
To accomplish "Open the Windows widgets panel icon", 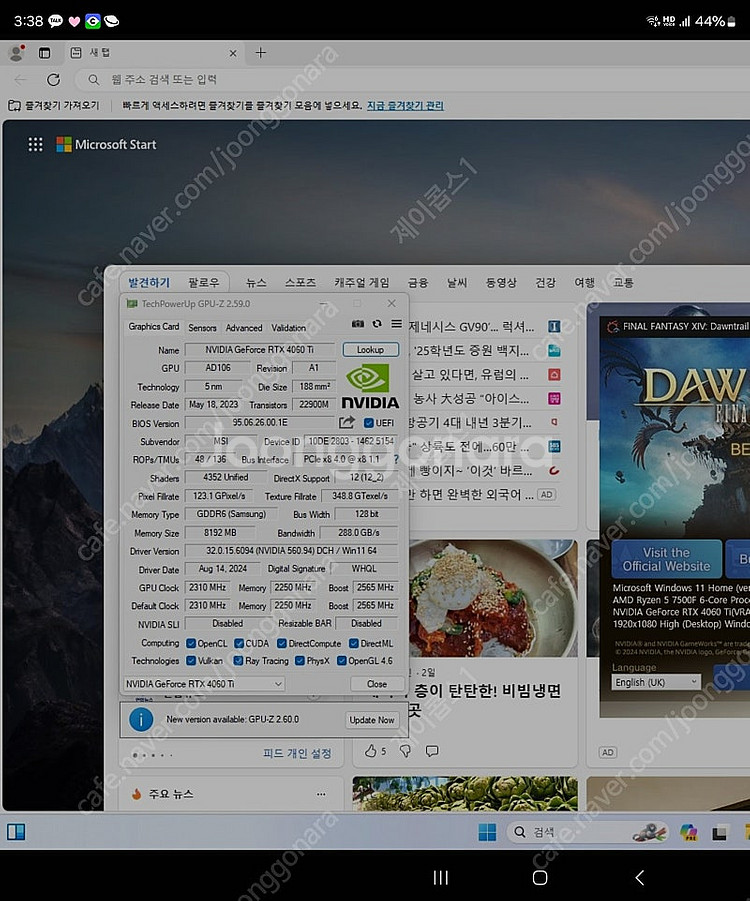I will point(16,831).
